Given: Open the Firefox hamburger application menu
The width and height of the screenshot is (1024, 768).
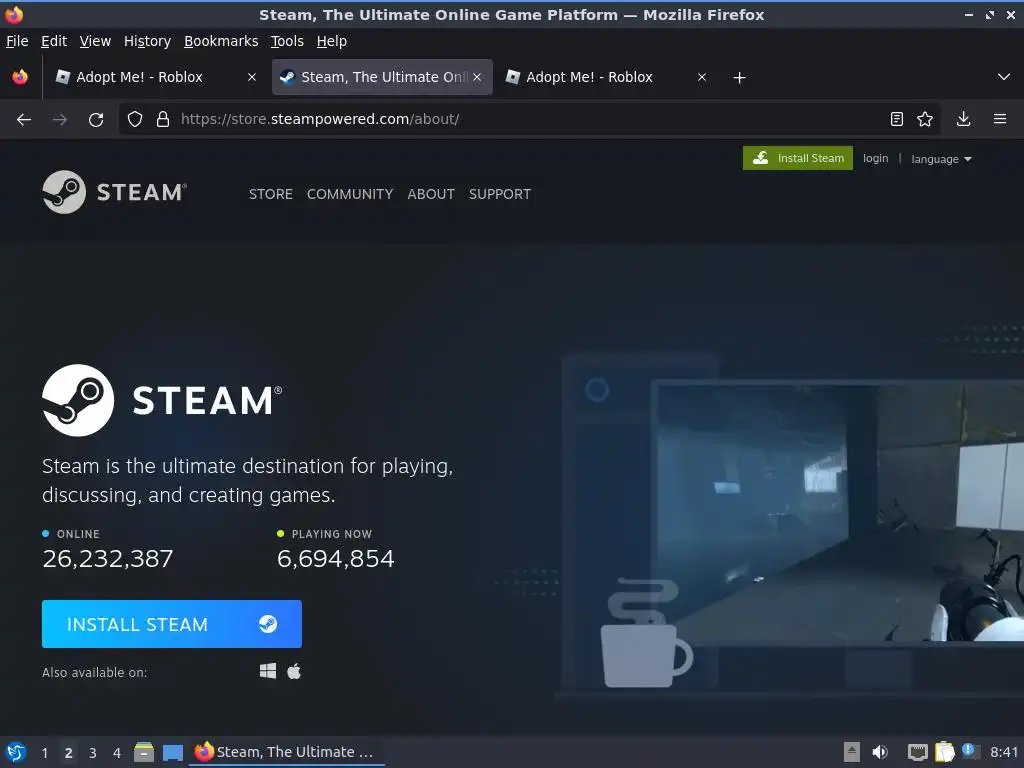Looking at the screenshot, I should coord(1000,119).
